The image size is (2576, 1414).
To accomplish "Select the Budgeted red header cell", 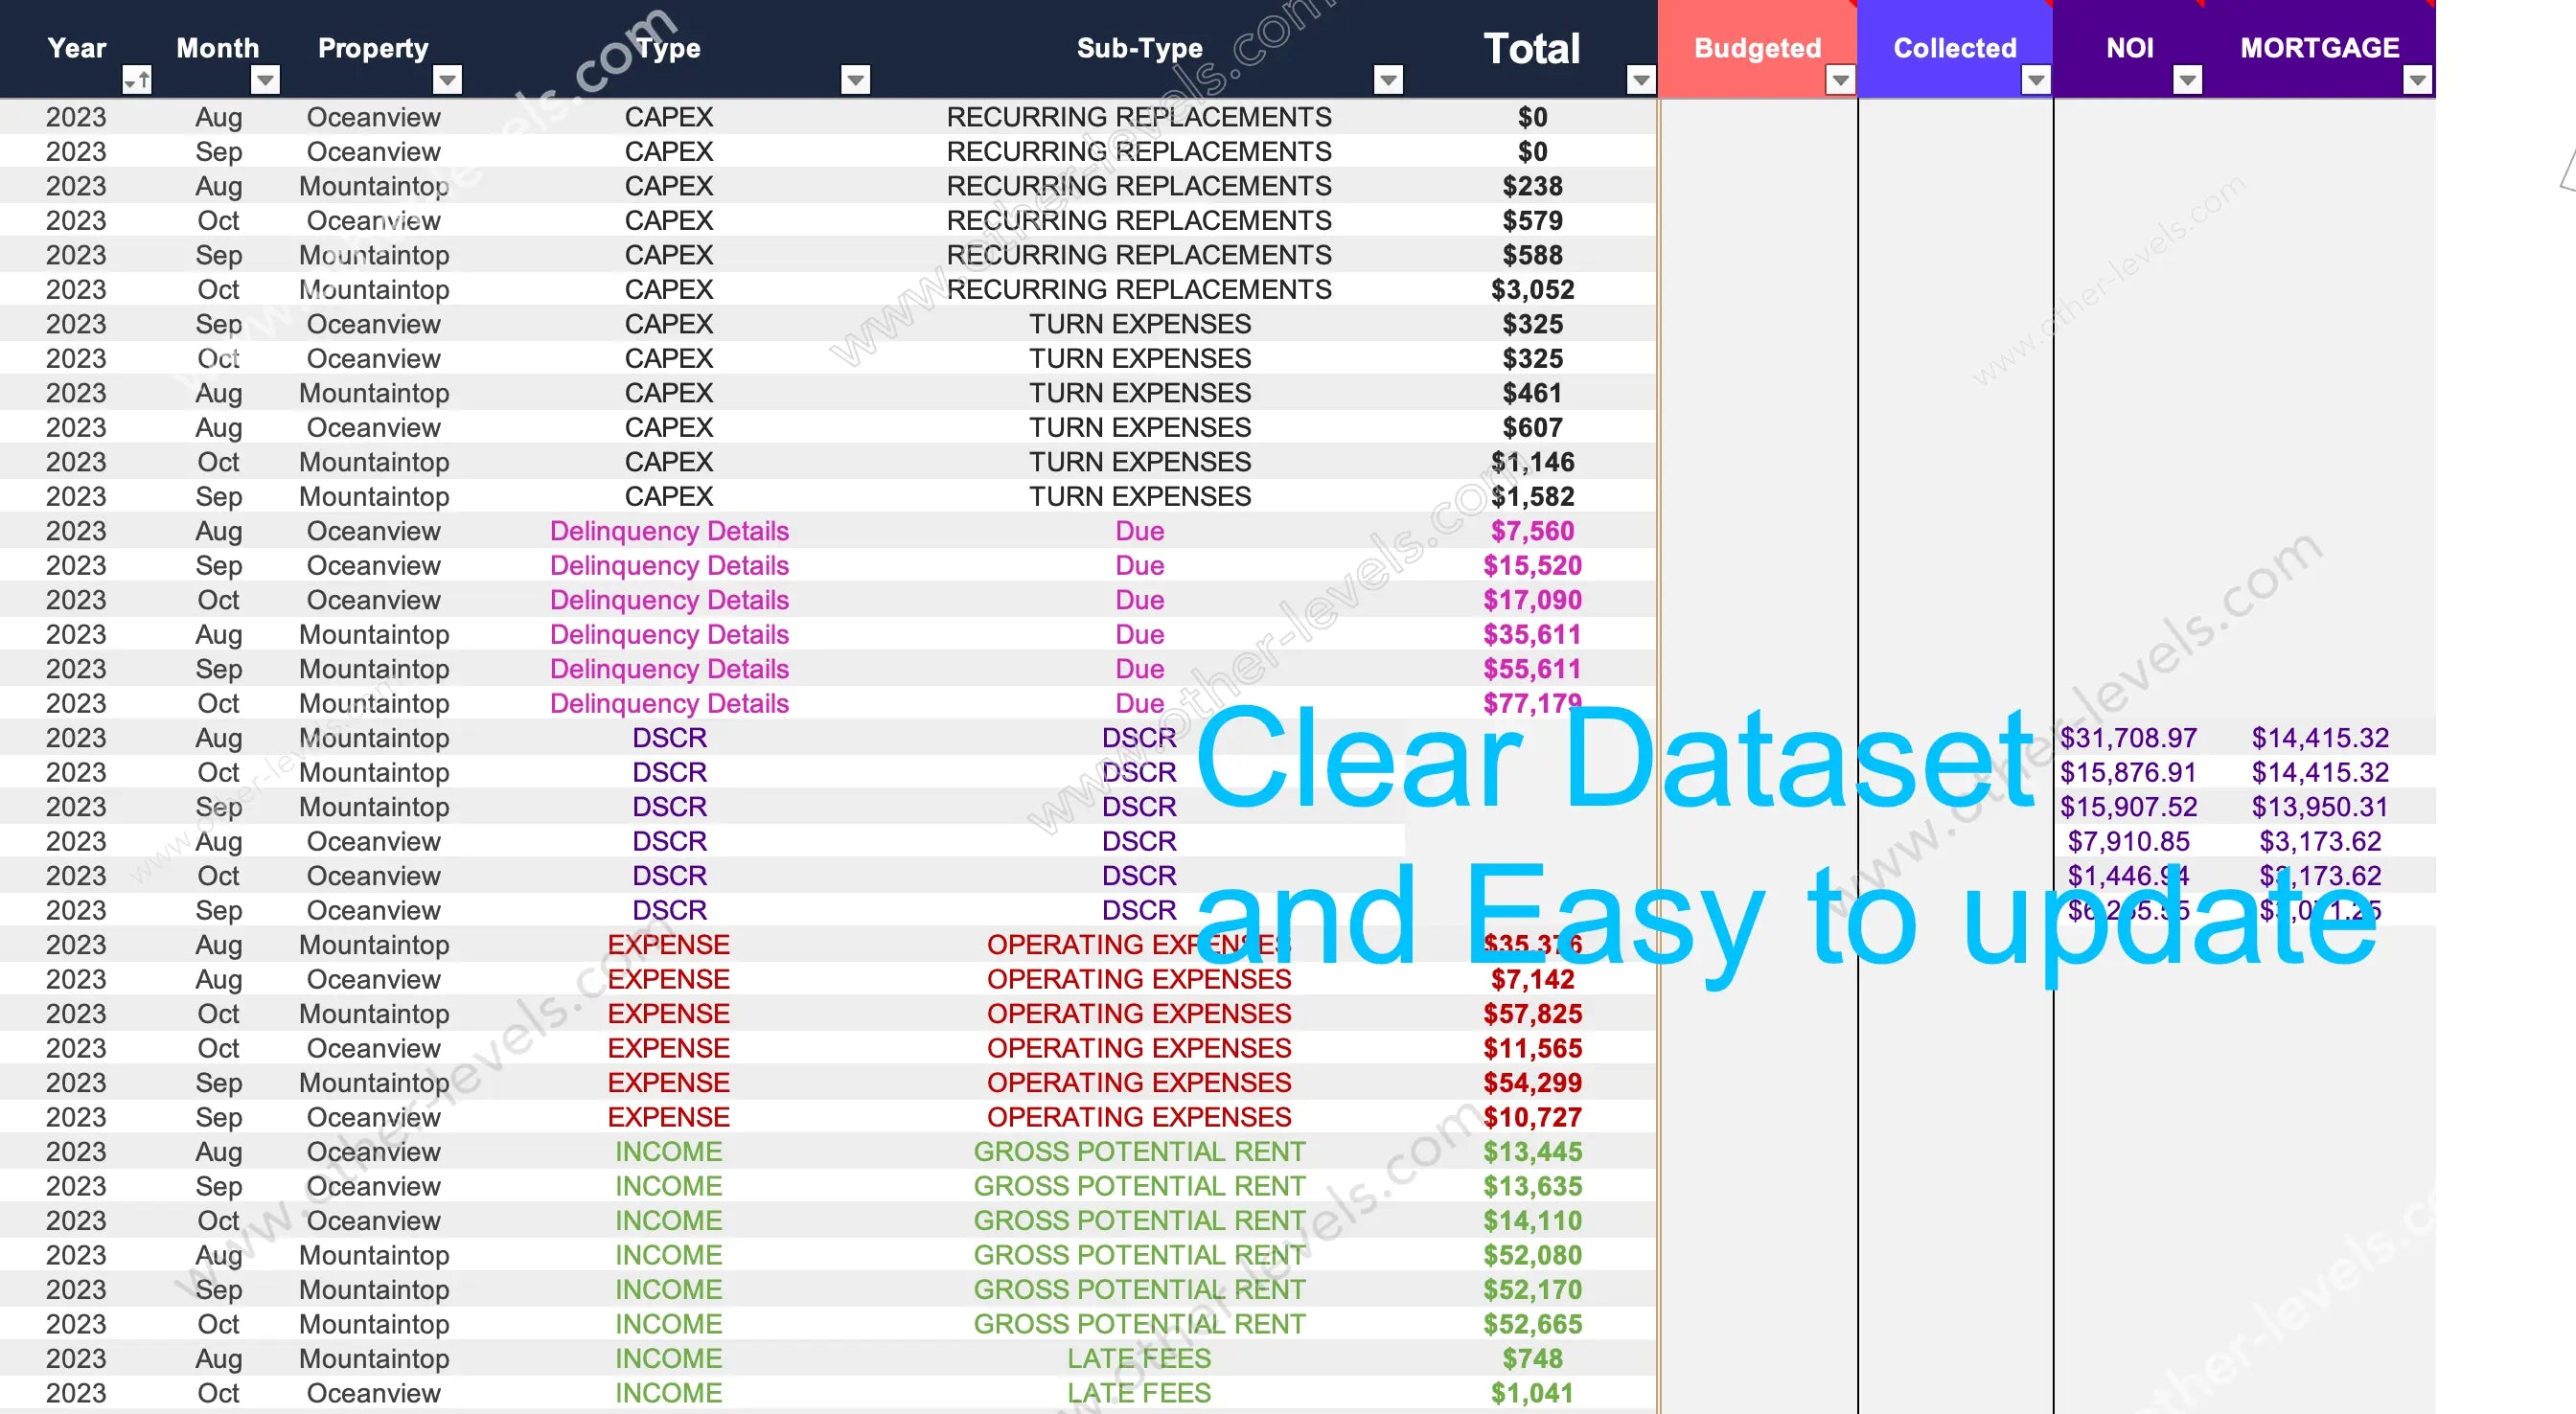I will pyautogui.click(x=1757, y=47).
